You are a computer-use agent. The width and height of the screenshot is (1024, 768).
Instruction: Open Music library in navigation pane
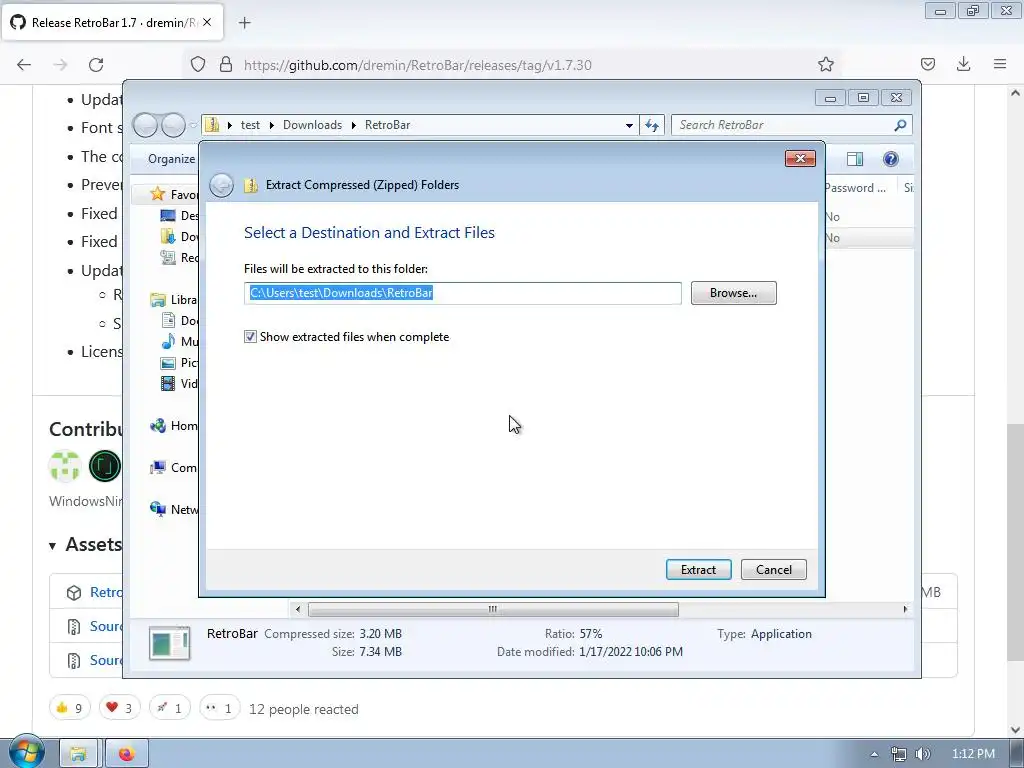180,341
